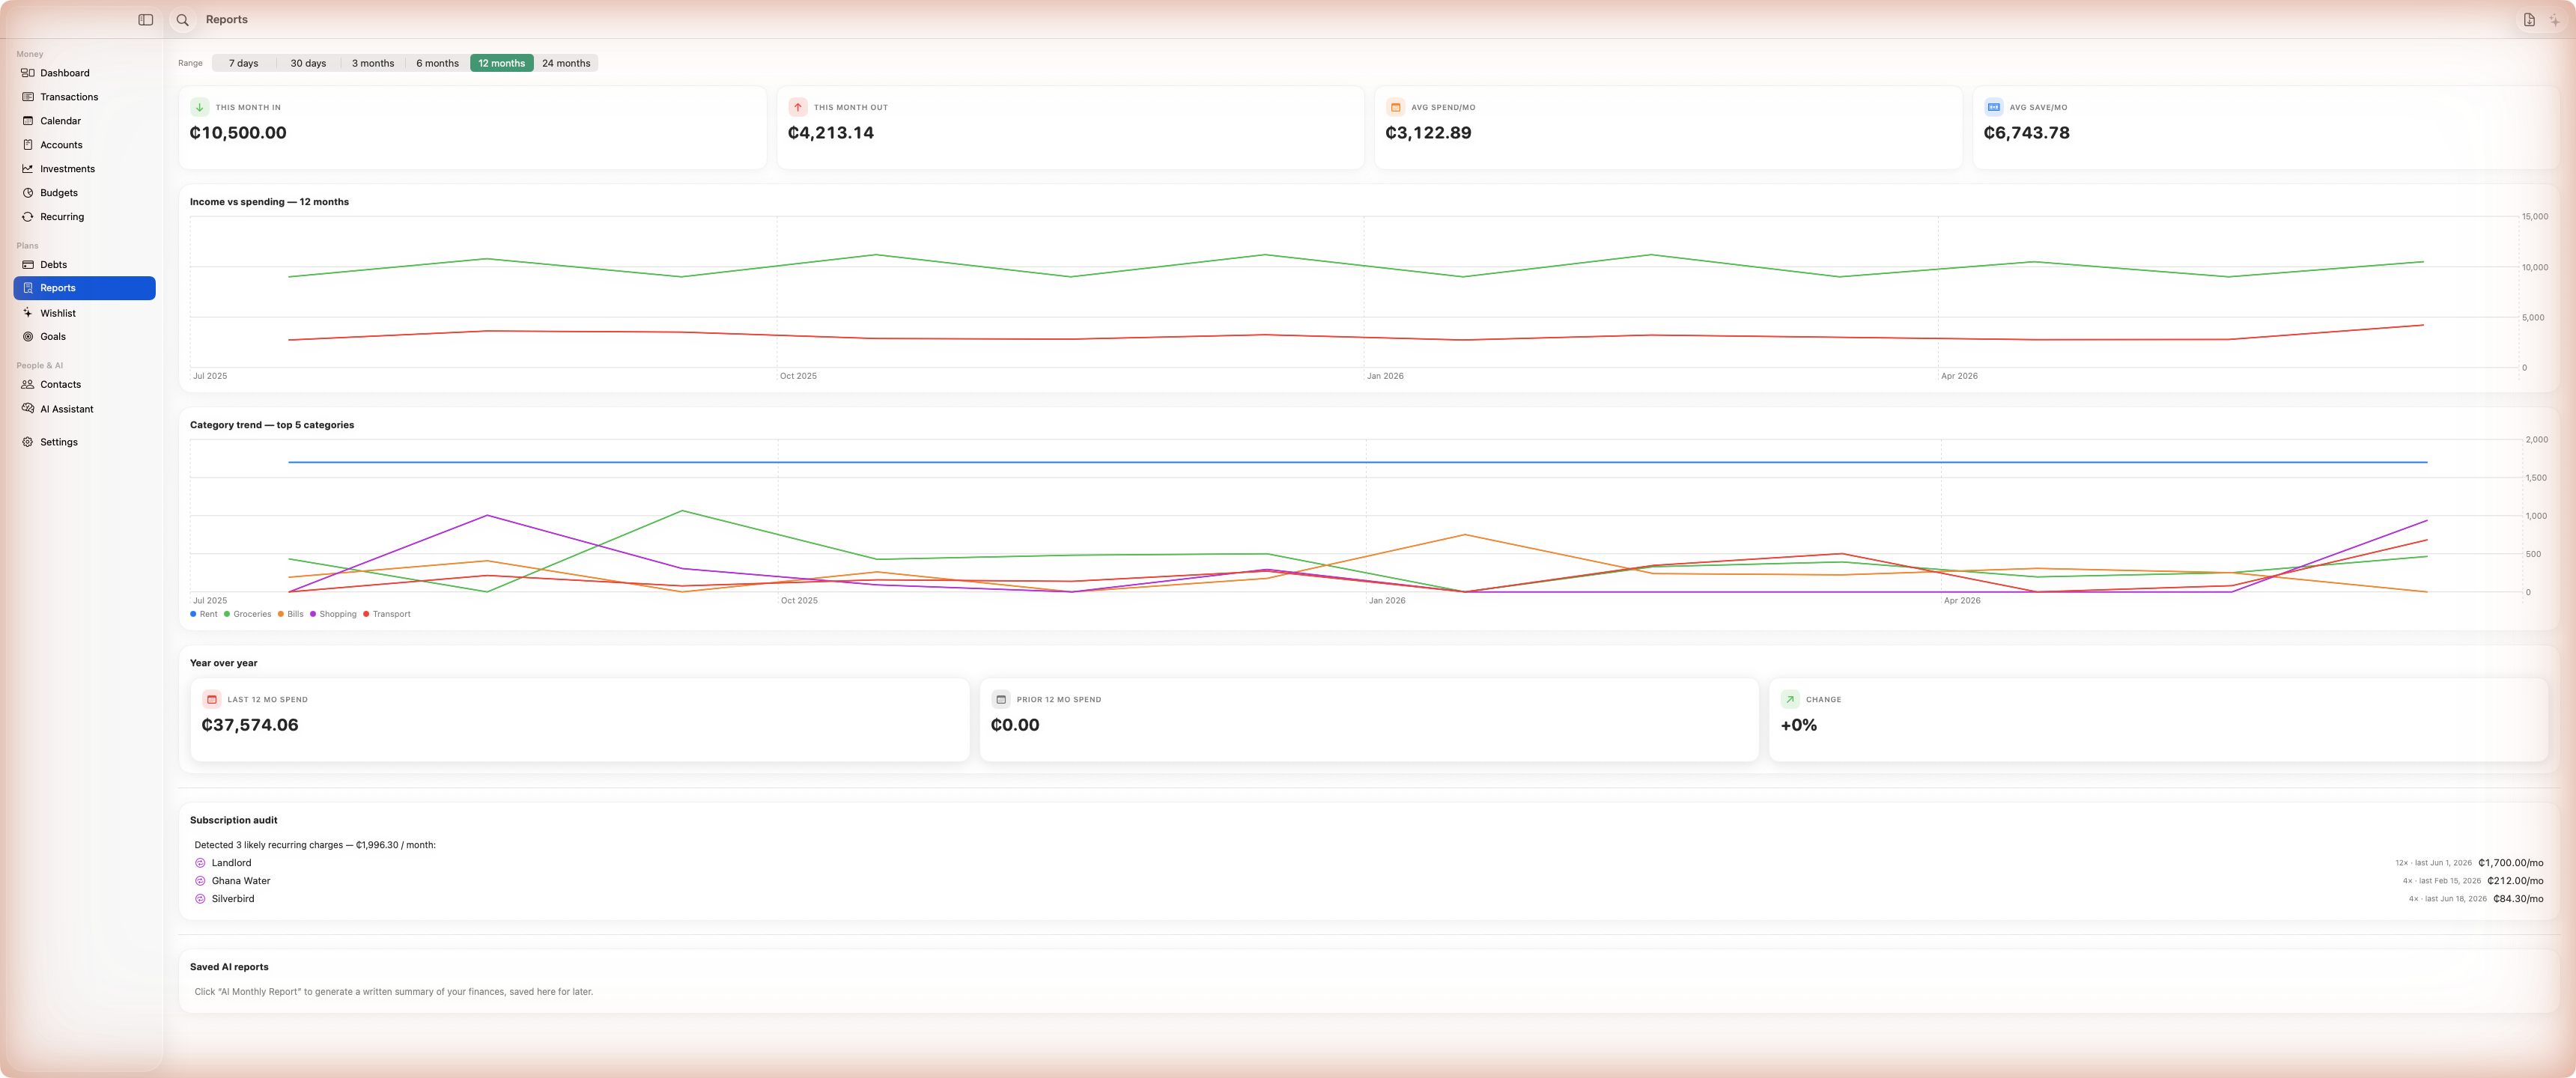
Task: Set range to 6 months
Action: [x=437, y=63]
